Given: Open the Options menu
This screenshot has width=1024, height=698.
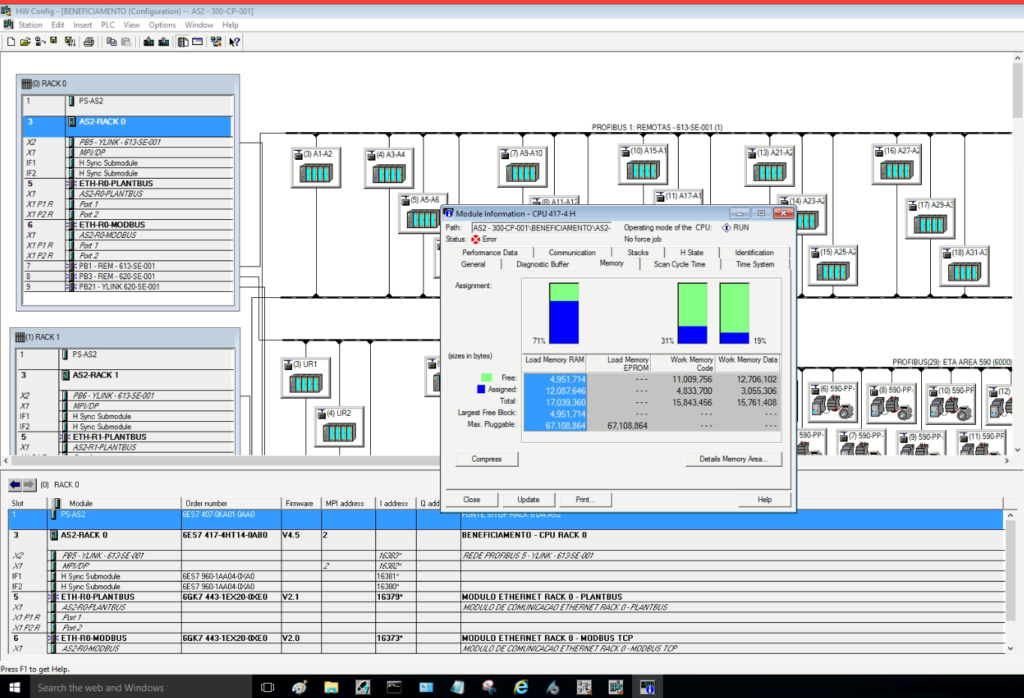Looking at the screenshot, I should pyautogui.click(x=162, y=25).
